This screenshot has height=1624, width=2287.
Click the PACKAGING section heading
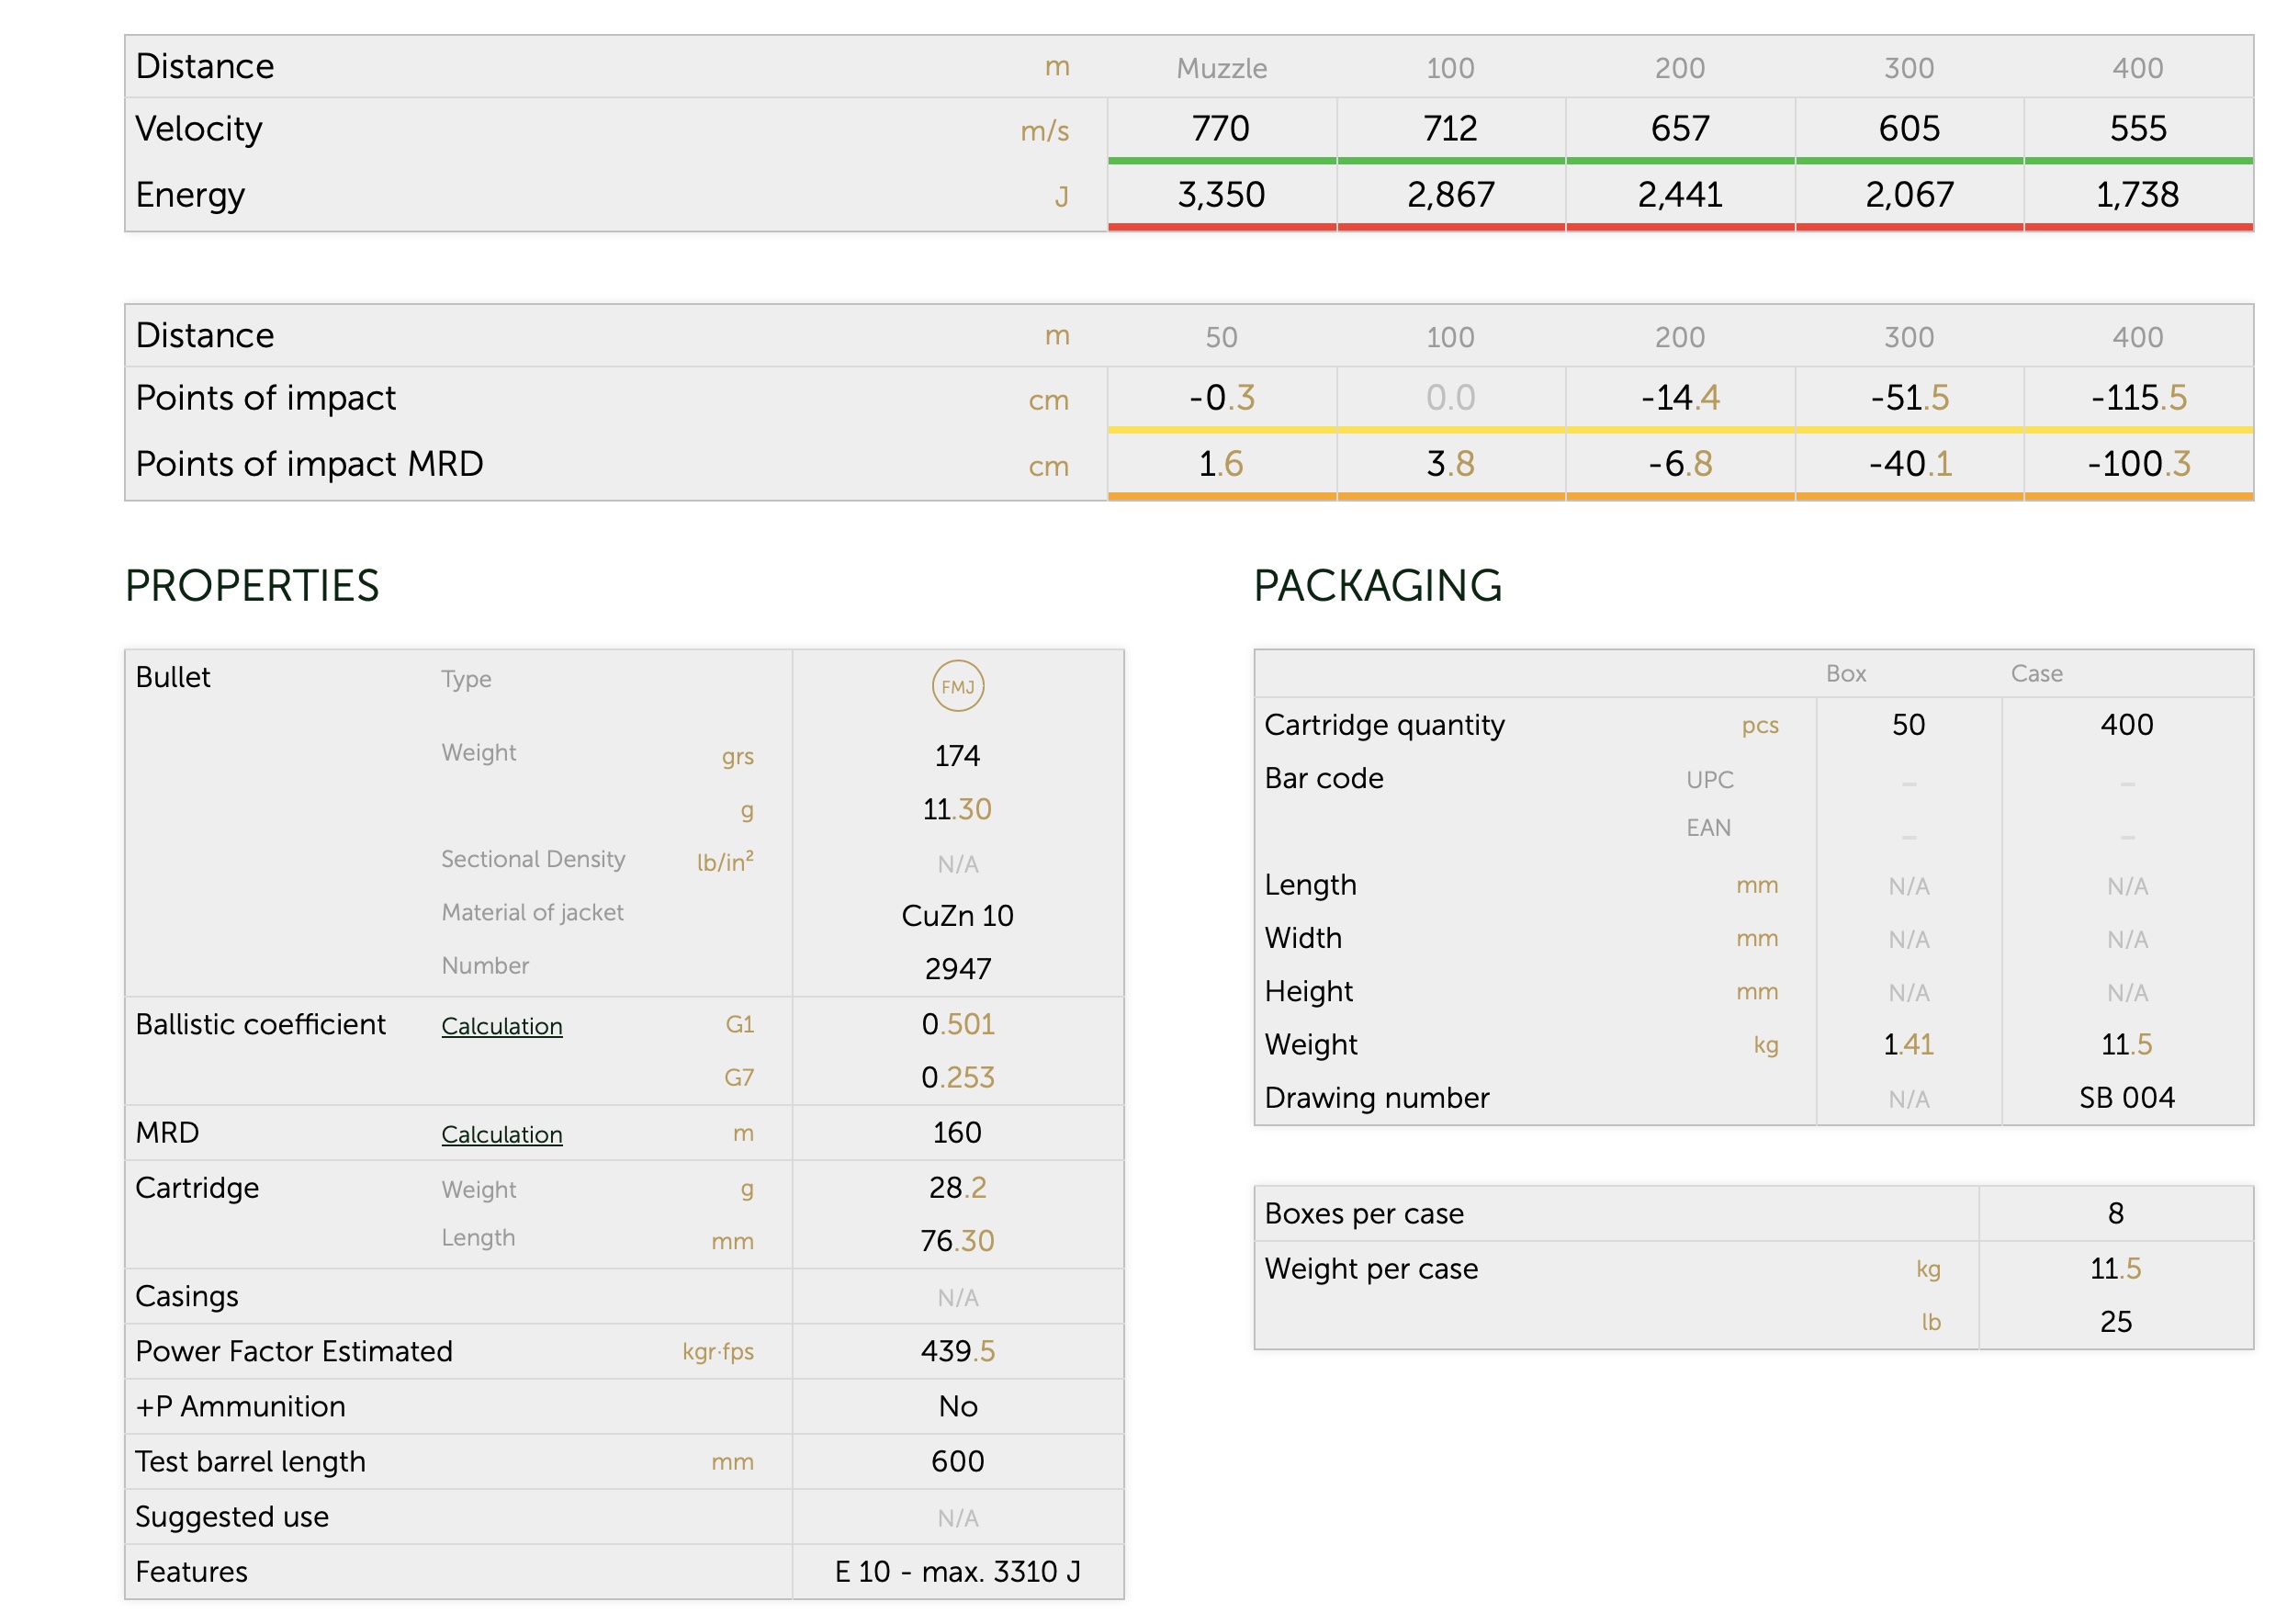[x=1377, y=586]
